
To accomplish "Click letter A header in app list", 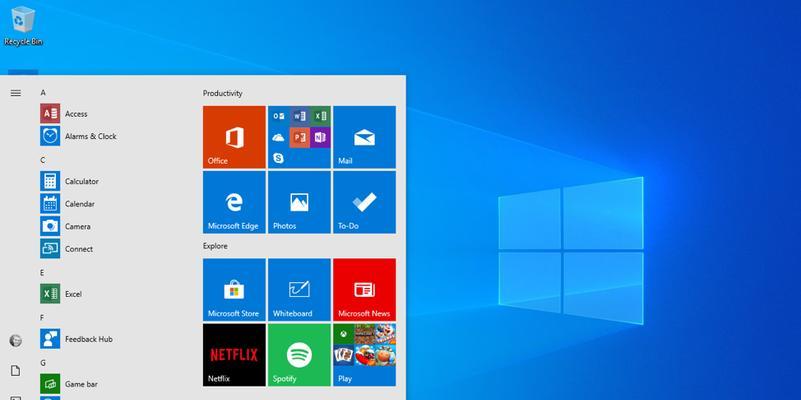I will click(43, 92).
